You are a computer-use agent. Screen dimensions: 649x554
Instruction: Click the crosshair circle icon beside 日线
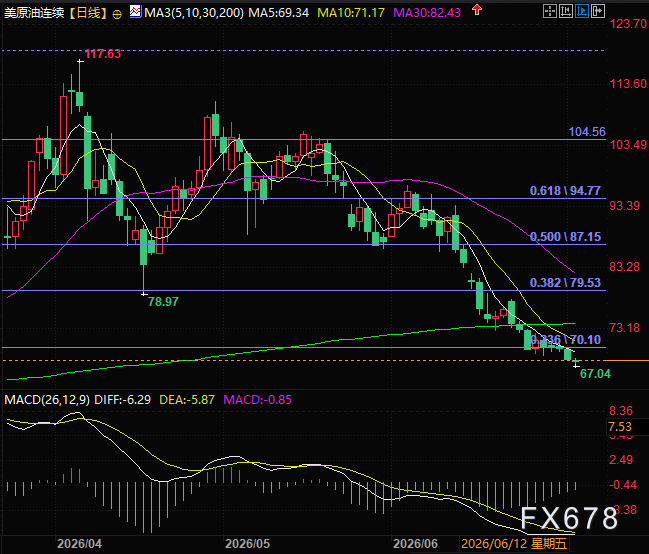(x=117, y=14)
